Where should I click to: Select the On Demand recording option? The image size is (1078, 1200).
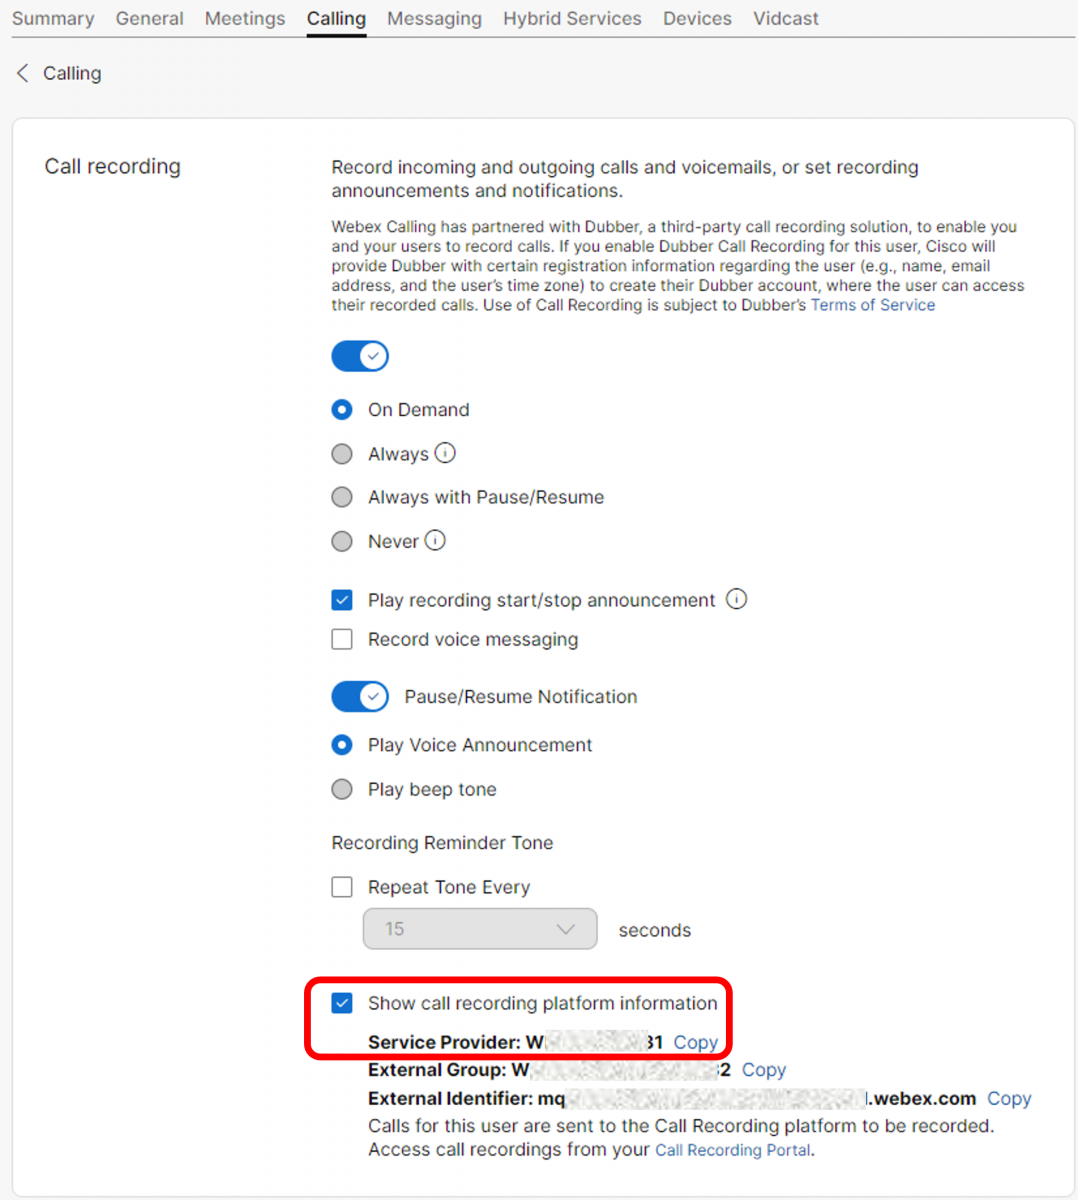point(342,410)
